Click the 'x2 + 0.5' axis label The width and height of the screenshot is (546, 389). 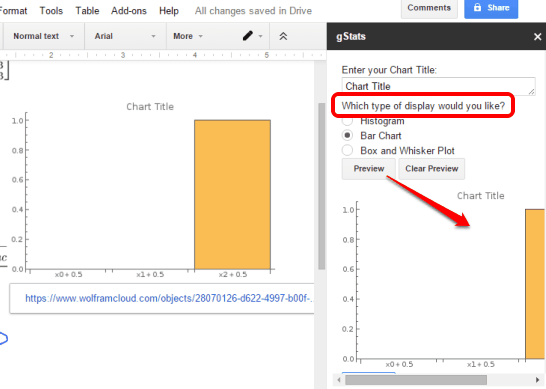233,274
